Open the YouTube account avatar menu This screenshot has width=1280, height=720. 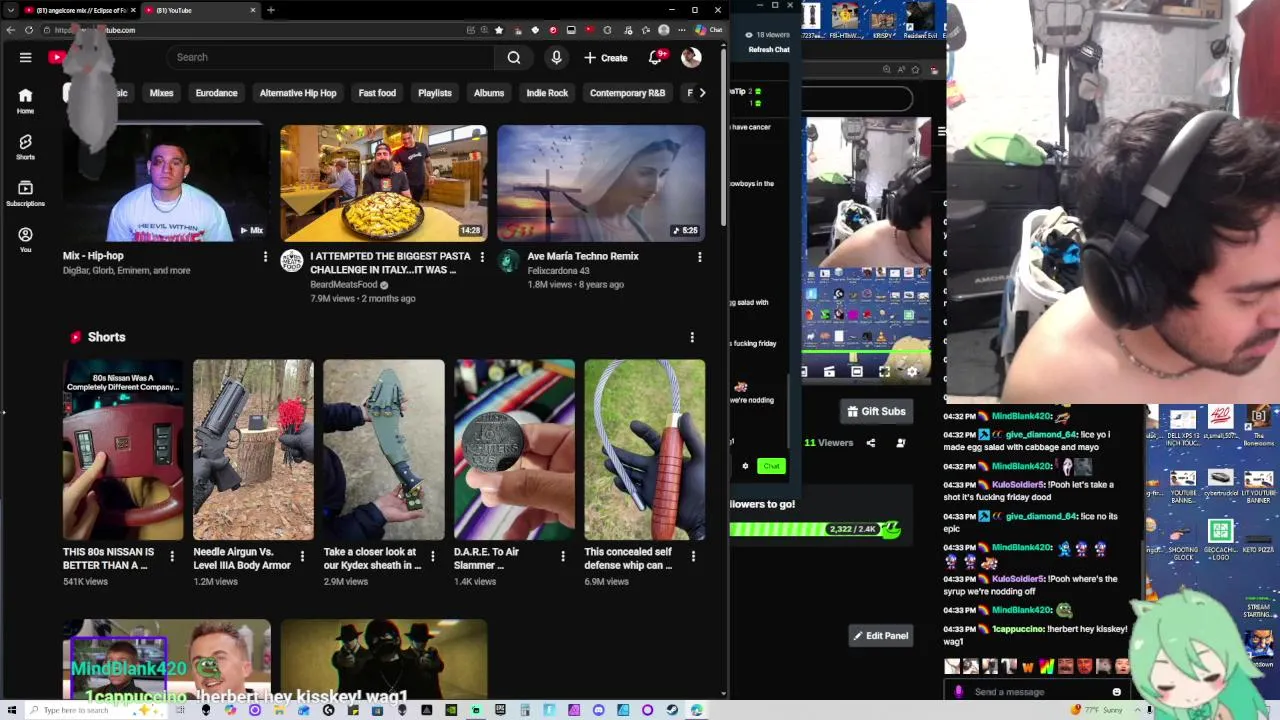[691, 57]
